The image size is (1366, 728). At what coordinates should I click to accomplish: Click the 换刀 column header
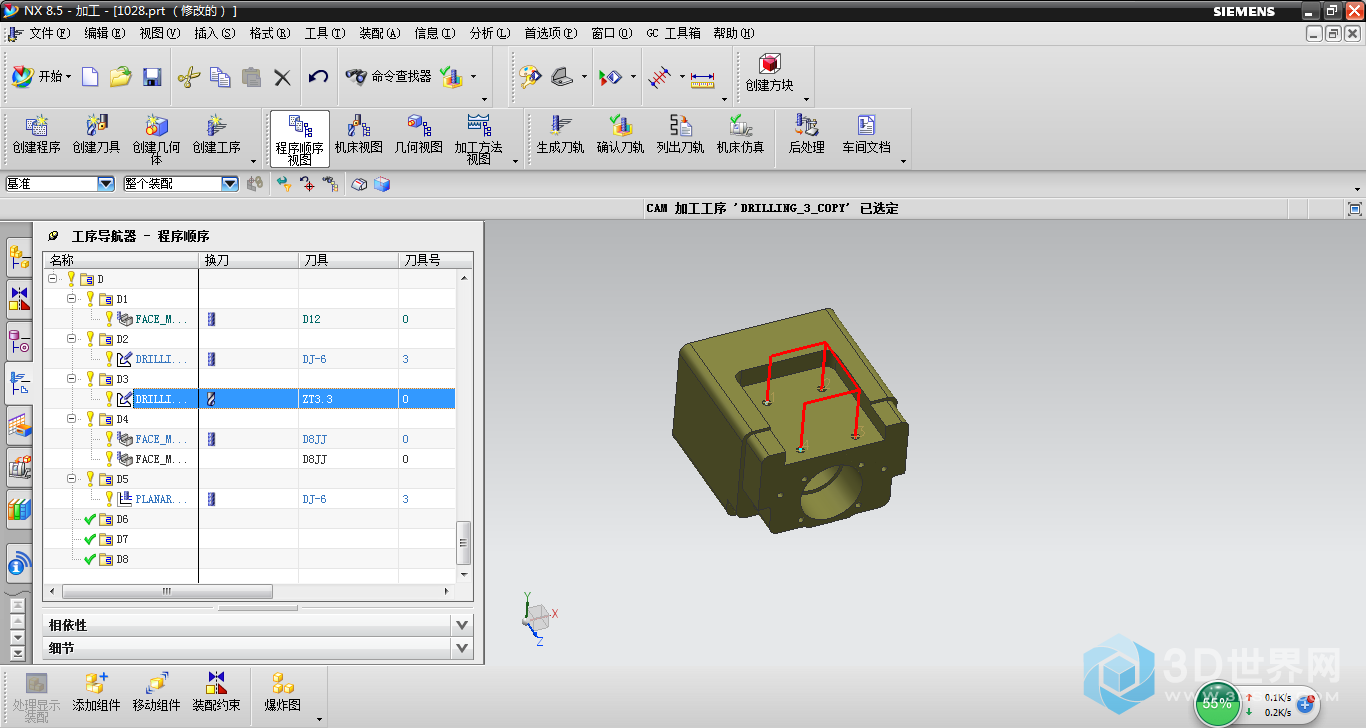click(249, 260)
